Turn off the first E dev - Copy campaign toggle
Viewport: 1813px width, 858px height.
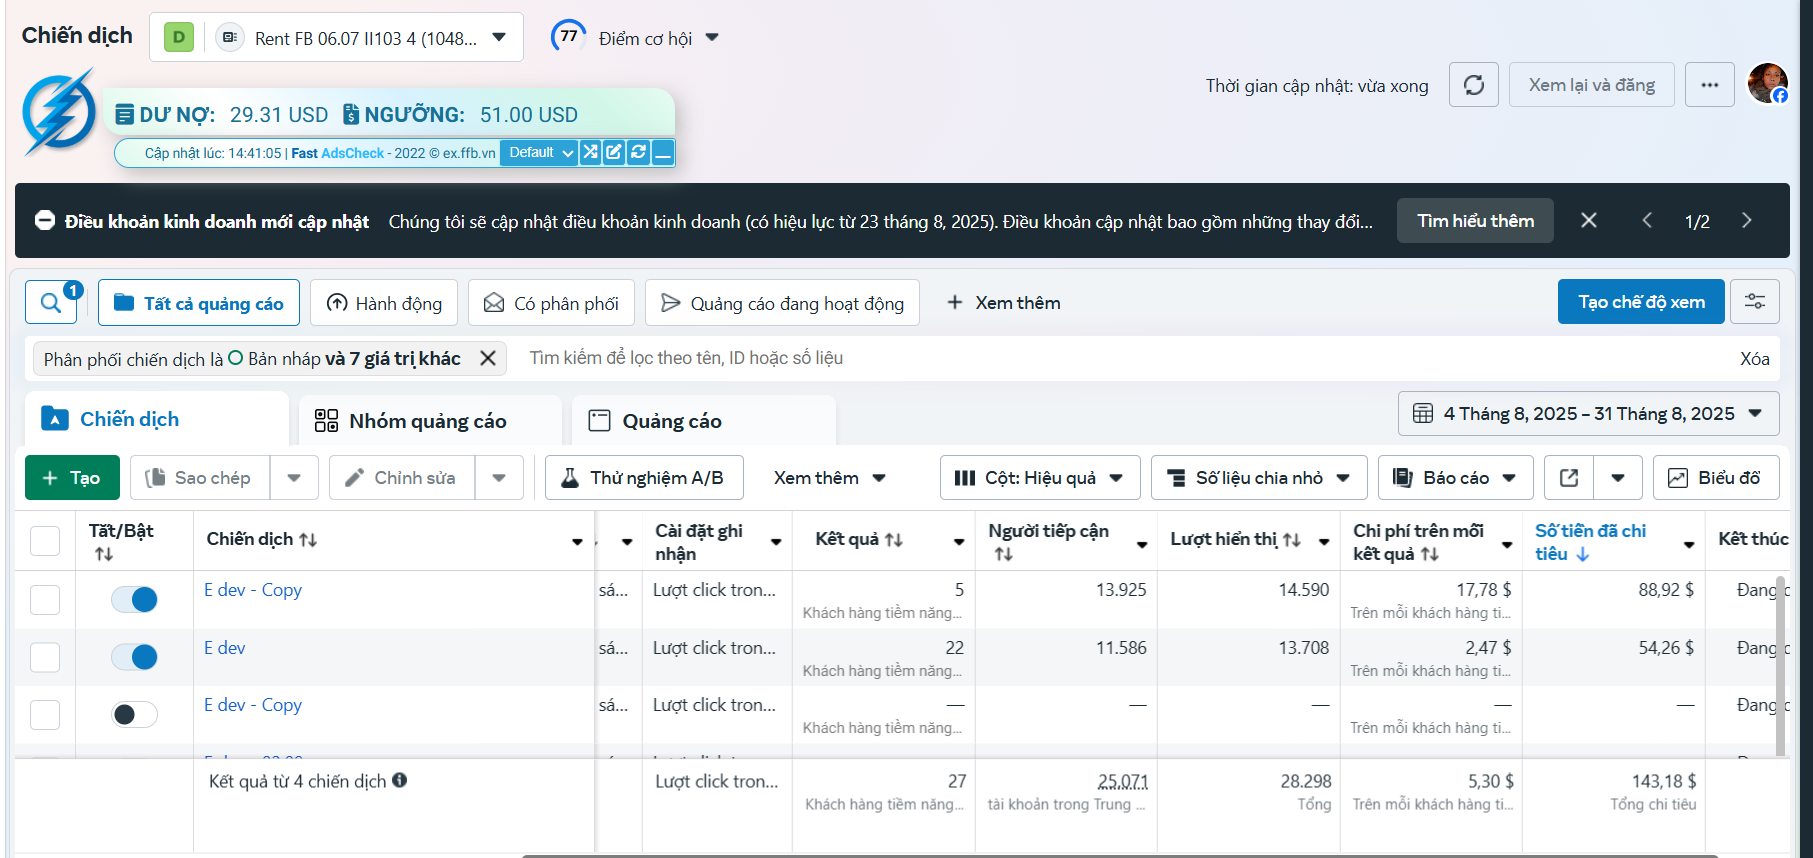click(134, 599)
